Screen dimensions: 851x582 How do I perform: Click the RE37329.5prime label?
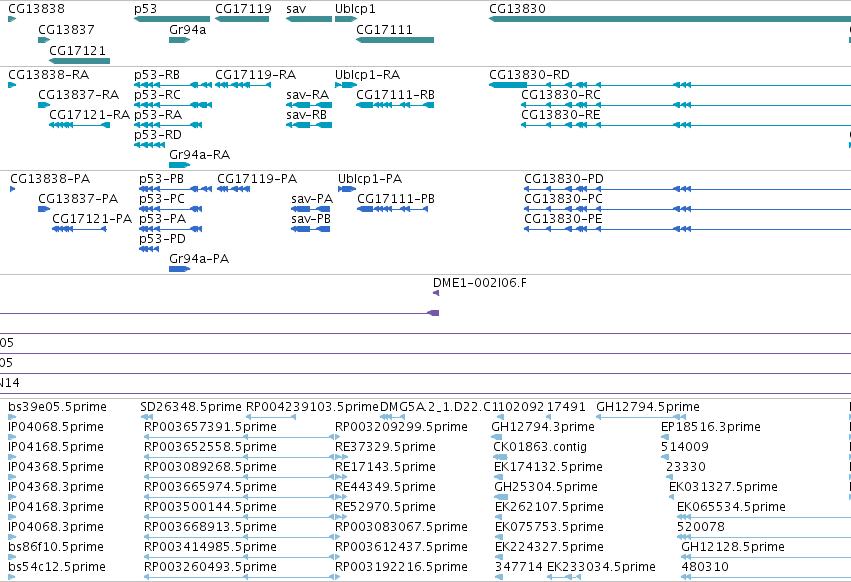[385, 447]
